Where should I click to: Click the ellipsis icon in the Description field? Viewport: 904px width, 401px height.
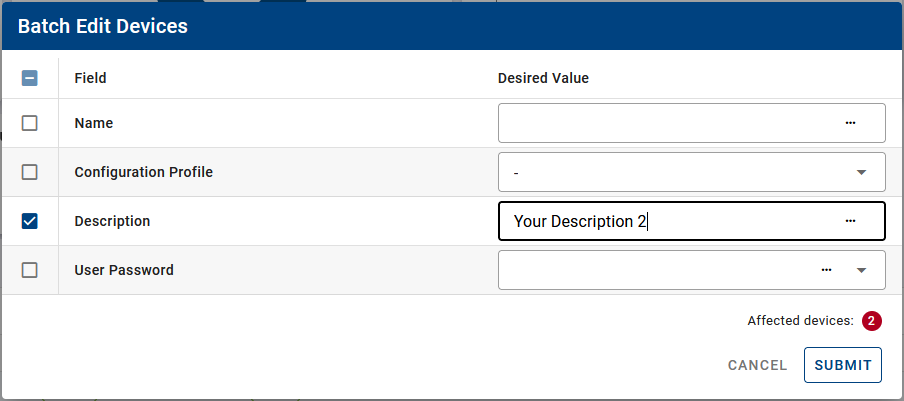[x=850, y=221]
